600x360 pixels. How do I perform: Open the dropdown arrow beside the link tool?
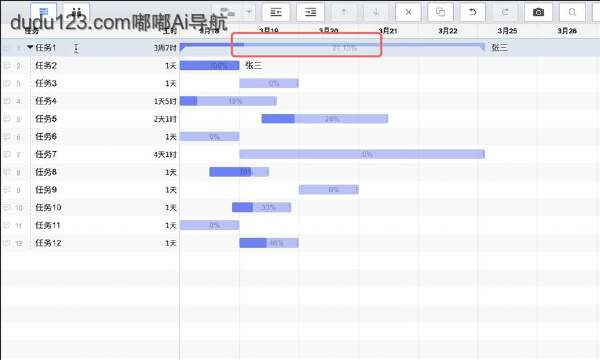[249, 12]
